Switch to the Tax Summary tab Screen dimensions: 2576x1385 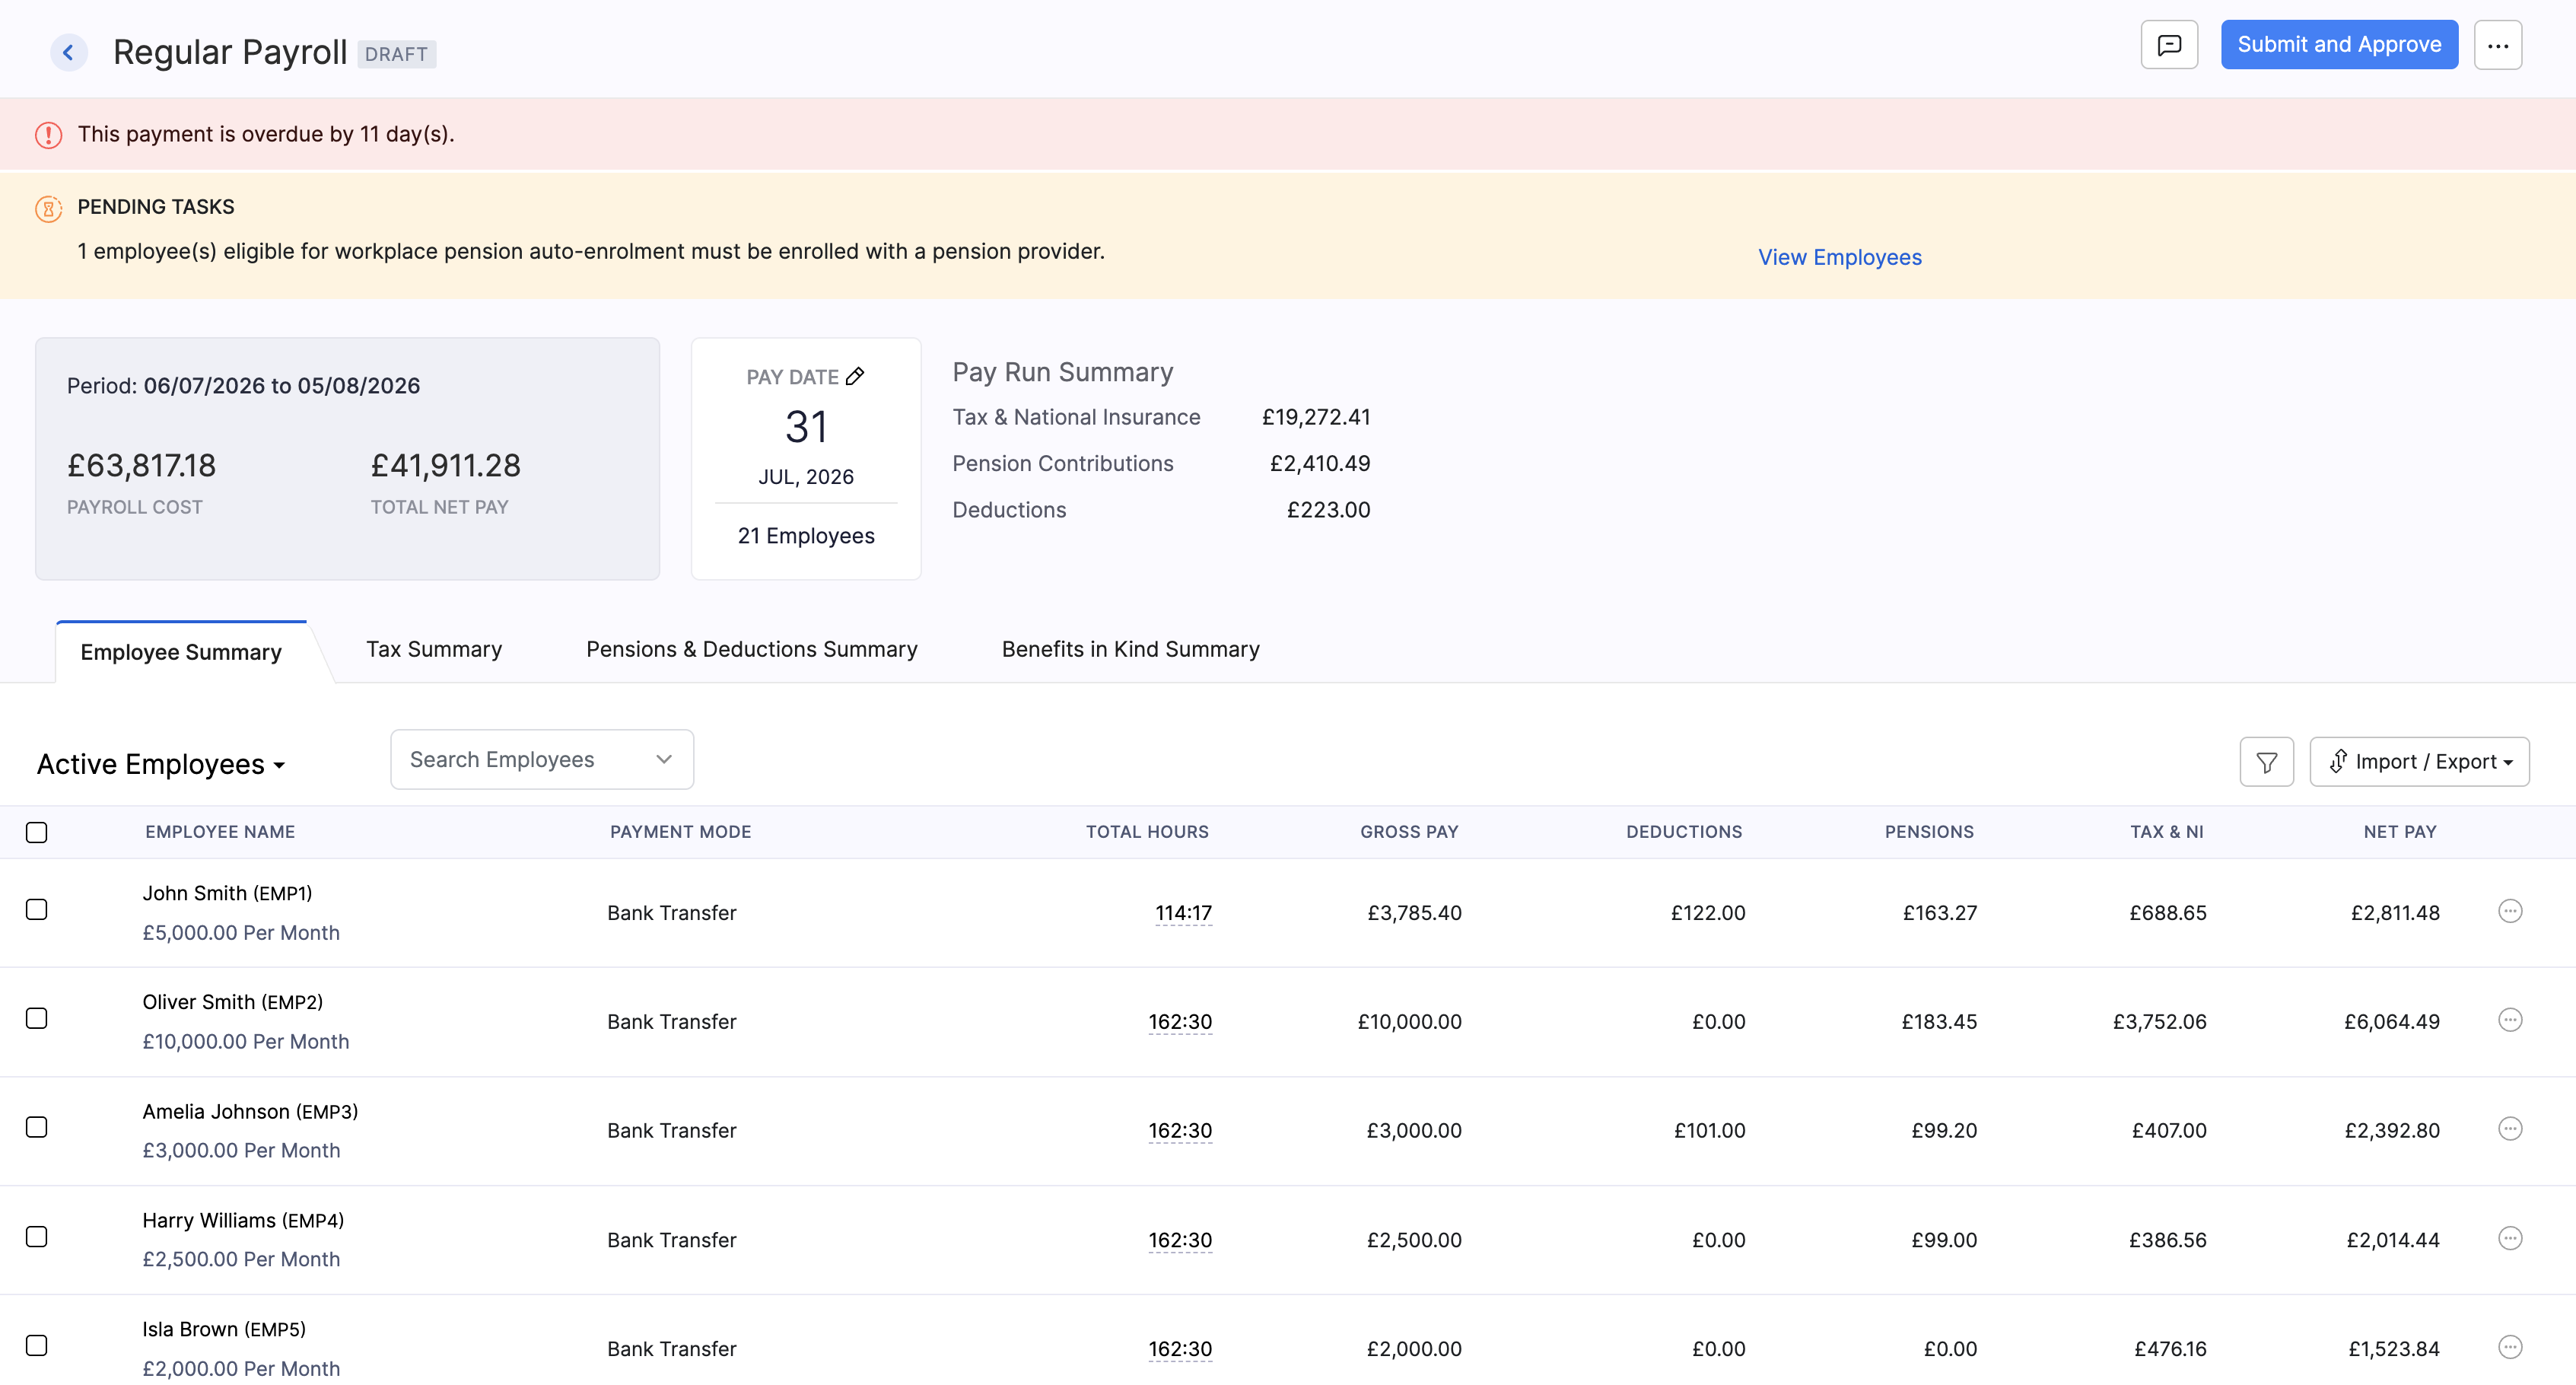click(434, 649)
